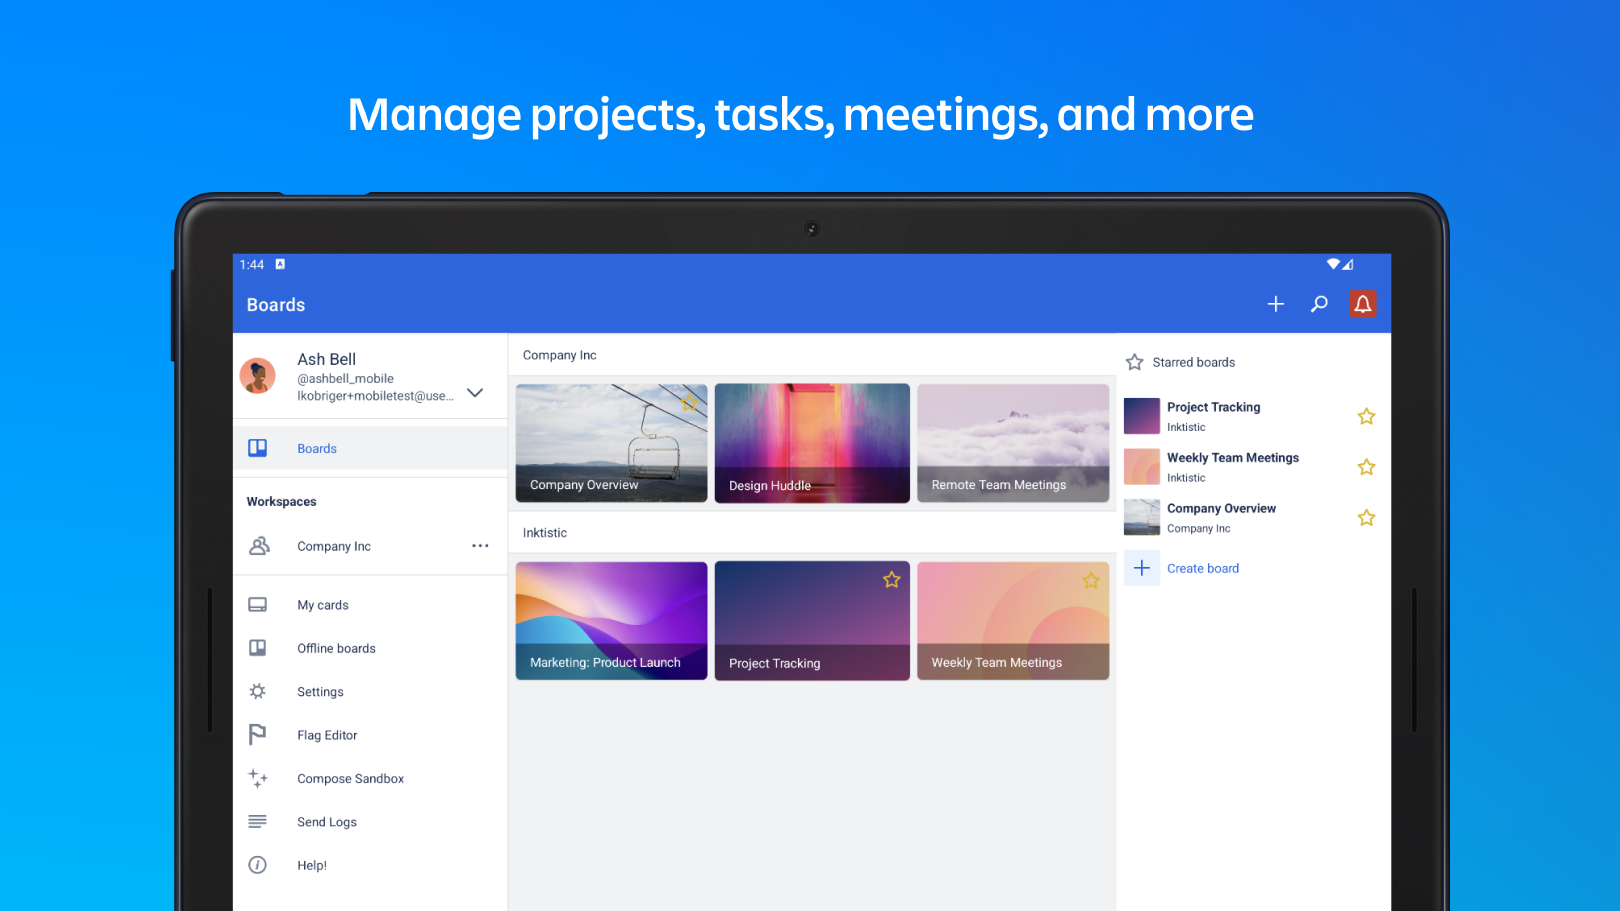Select the Ash Bell profile avatar
1620x911 pixels.
point(258,375)
